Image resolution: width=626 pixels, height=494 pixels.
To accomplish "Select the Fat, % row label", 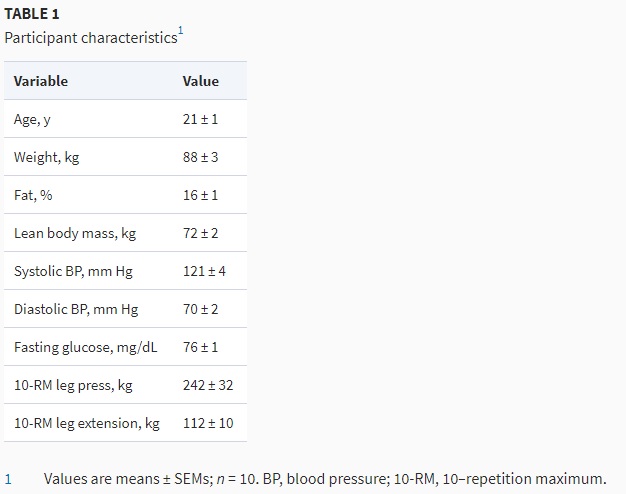I will (33, 195).
